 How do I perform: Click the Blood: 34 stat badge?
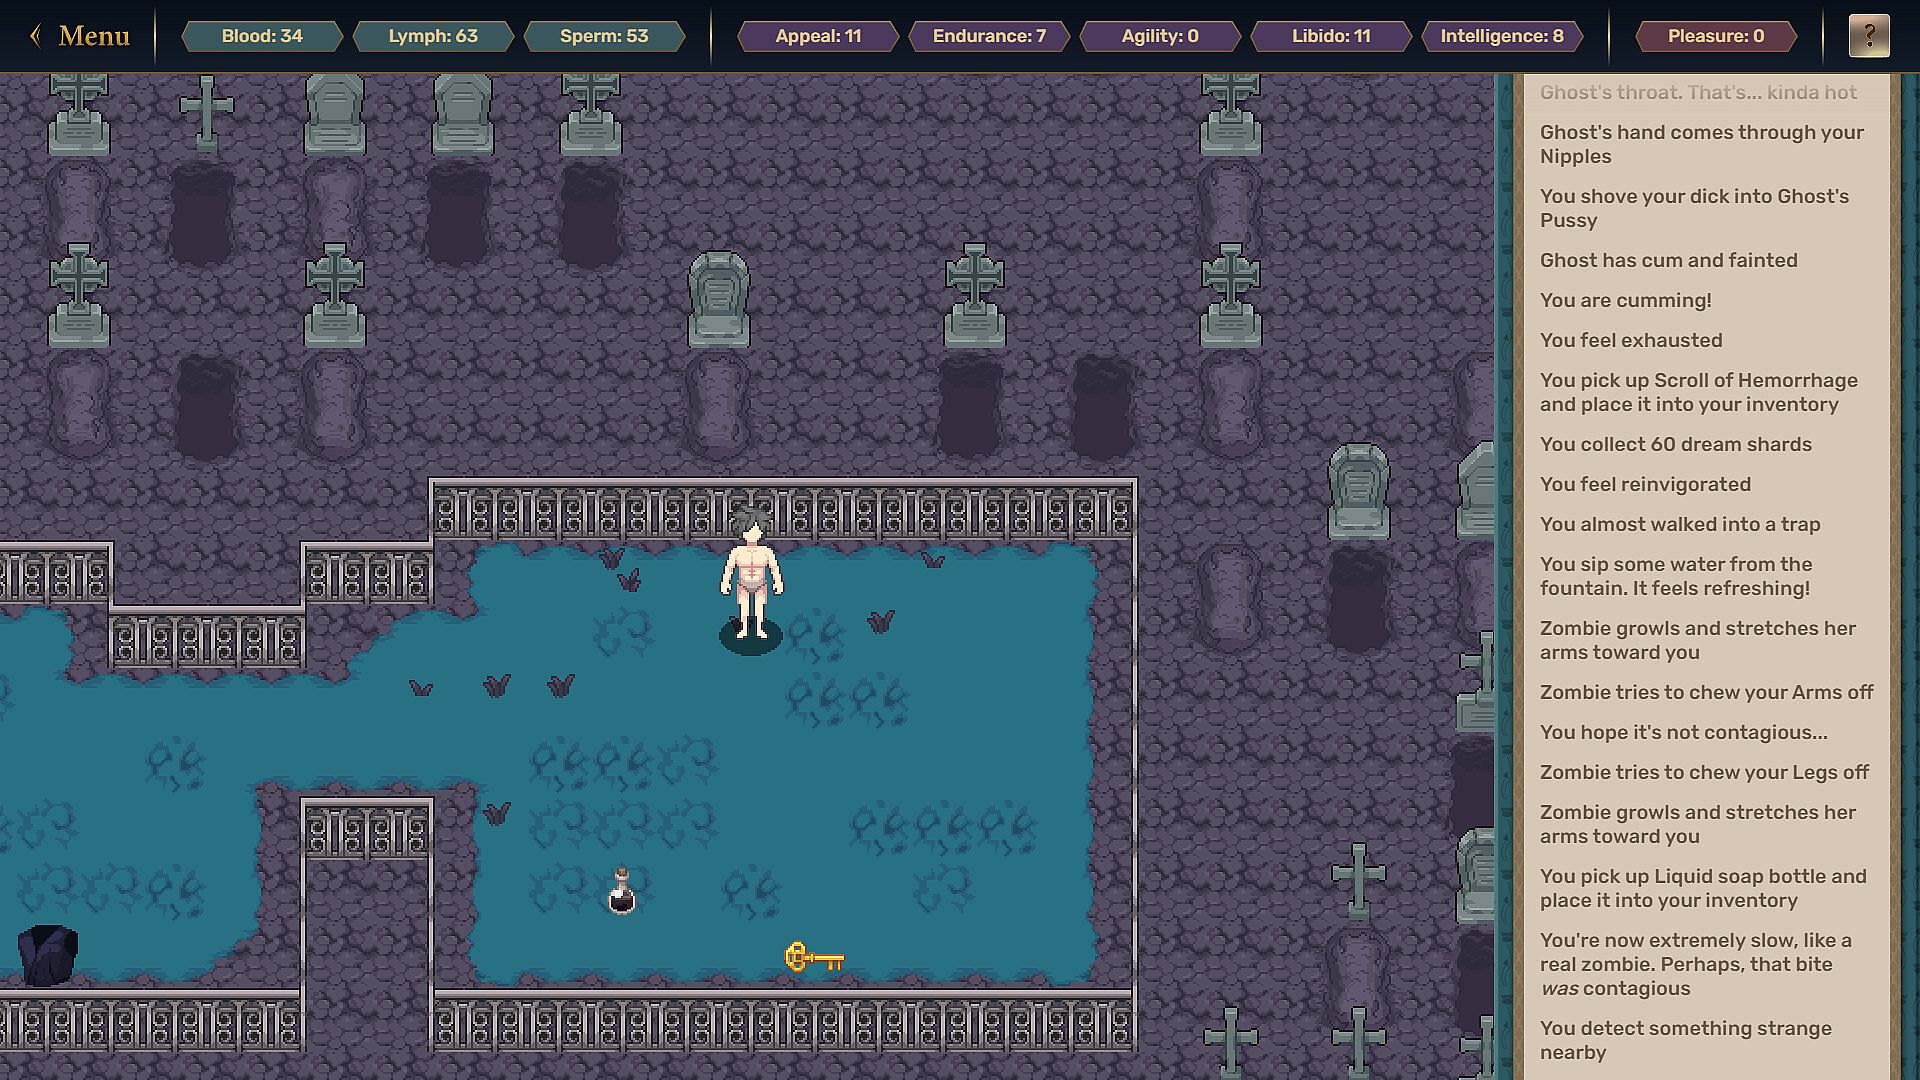pos(262,36)
